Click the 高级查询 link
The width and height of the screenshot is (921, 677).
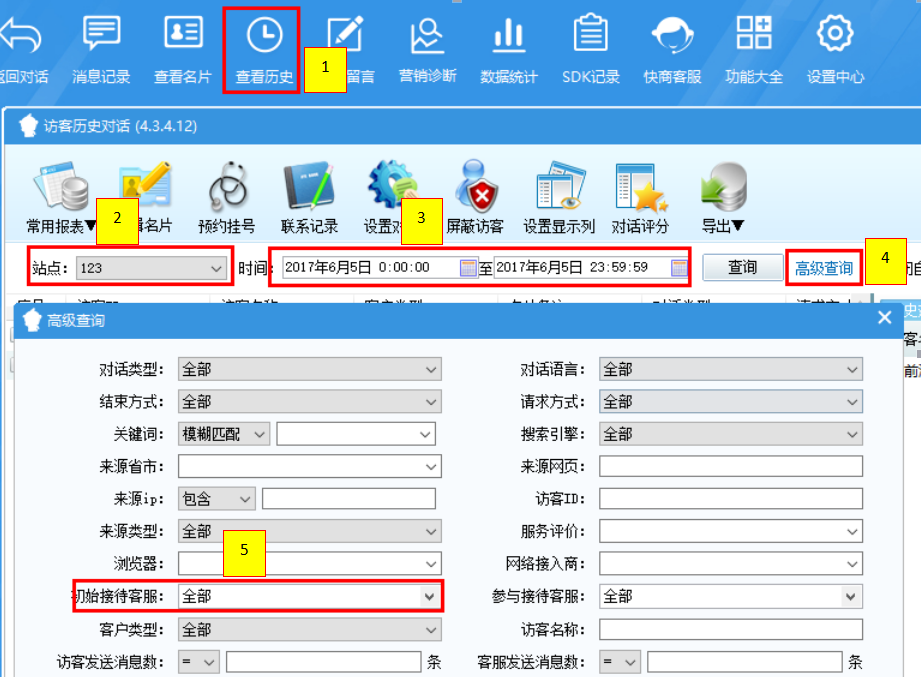(x=824, y=268)
